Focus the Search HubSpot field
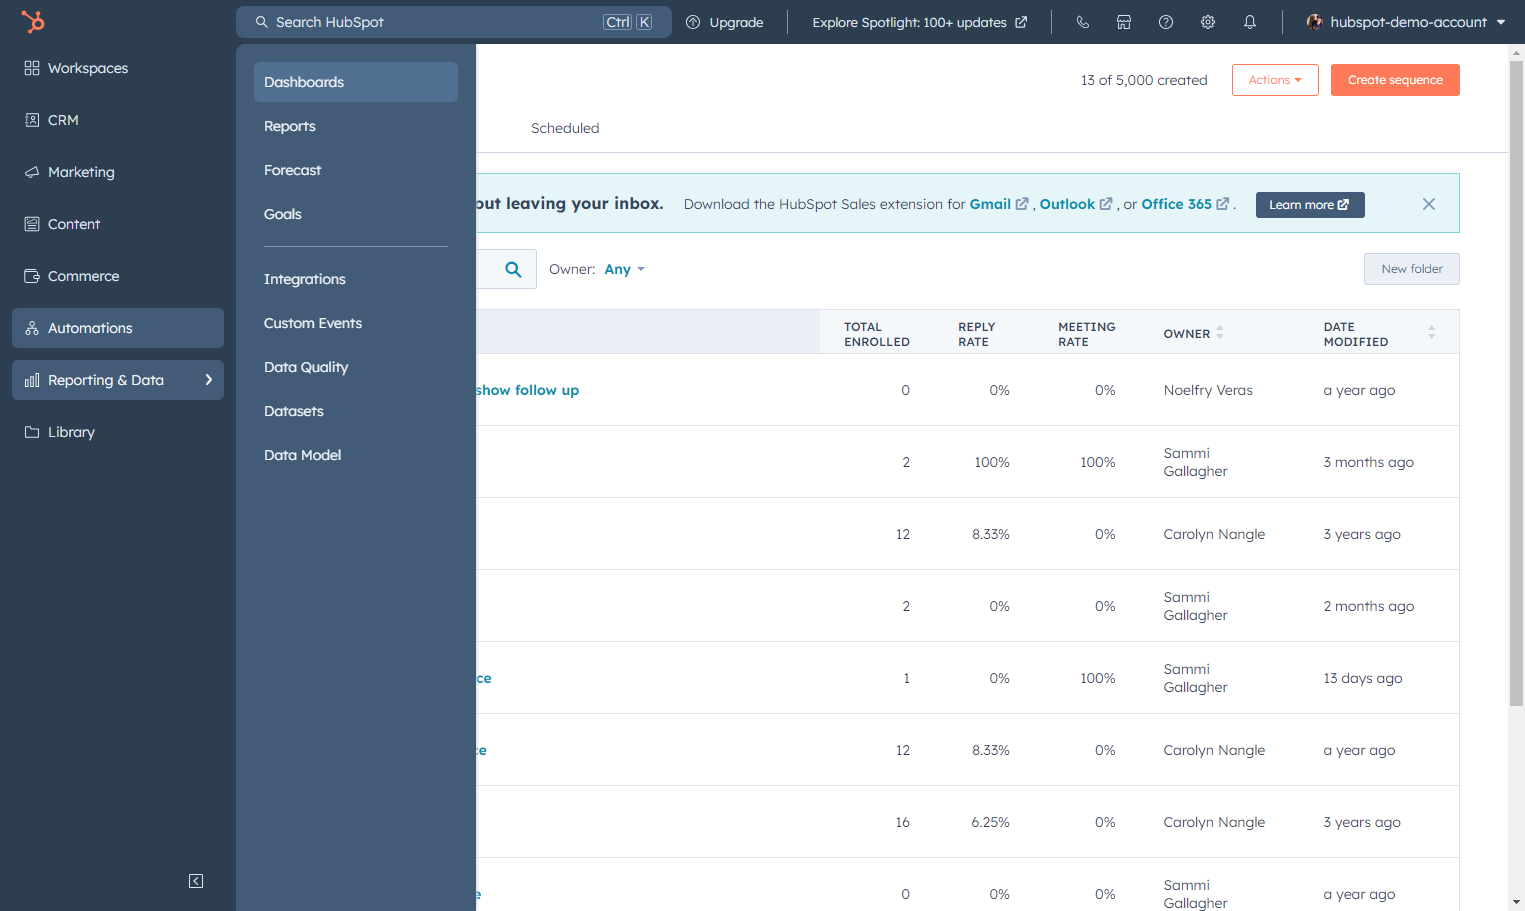Image resolution: width=1525 pixels, height=911 pixels. click(454, 22)
